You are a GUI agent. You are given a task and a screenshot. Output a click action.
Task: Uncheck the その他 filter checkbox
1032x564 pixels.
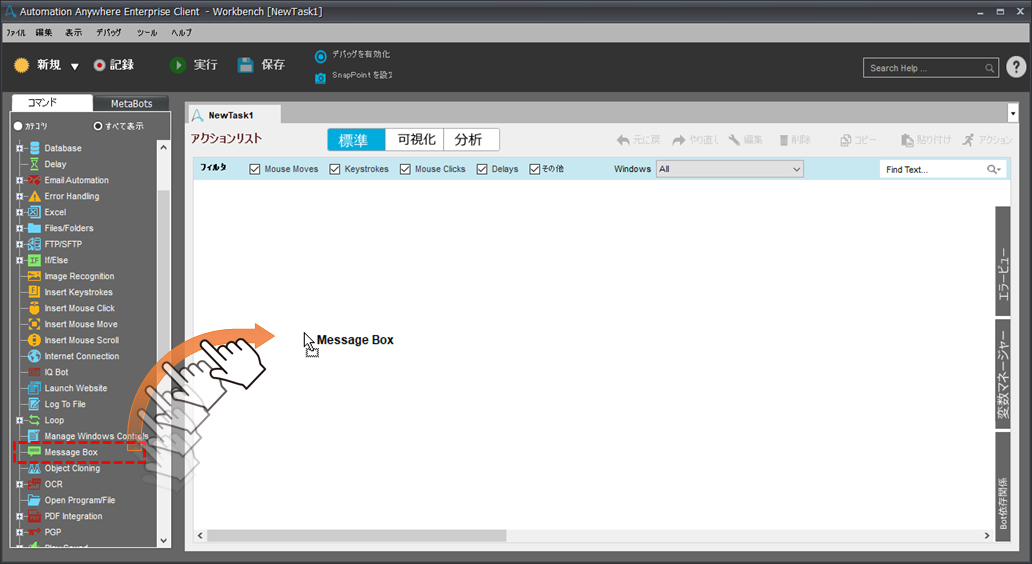[x=534, y=169]
